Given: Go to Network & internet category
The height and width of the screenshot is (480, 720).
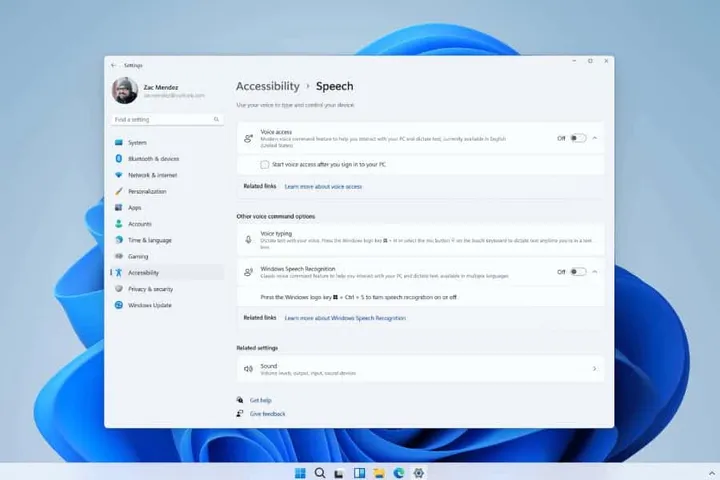Looking at the screenshot, I should click(x=152, y=175).
